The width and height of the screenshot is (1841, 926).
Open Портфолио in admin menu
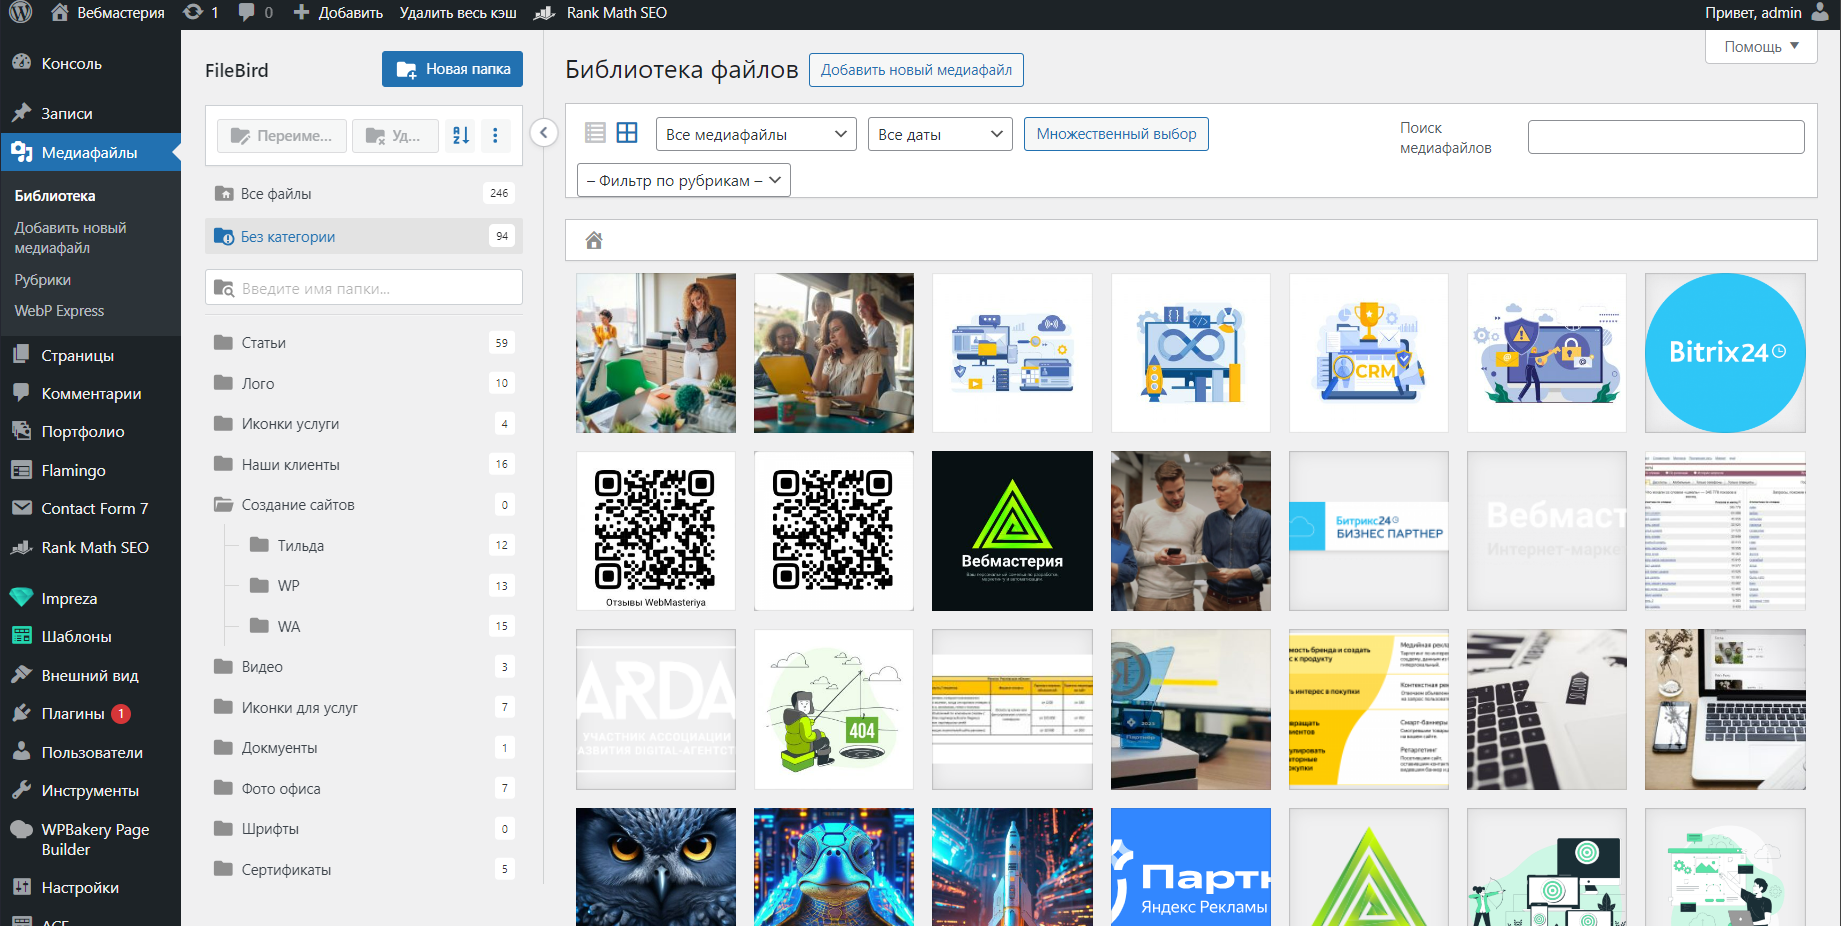coord(90,431)
